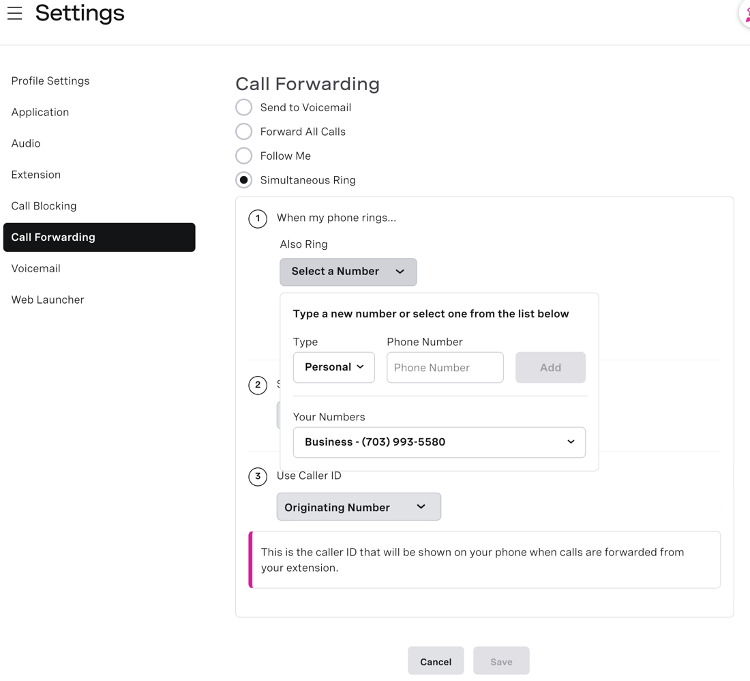This screenshot has height=681, width=750.
Task: Click into the Phone Number input field
Action: pos(445,367)
